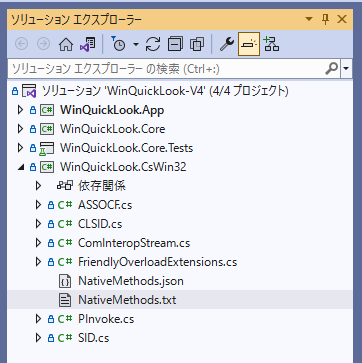Select the WinQuickLook.Core.Tests project name

127,148
